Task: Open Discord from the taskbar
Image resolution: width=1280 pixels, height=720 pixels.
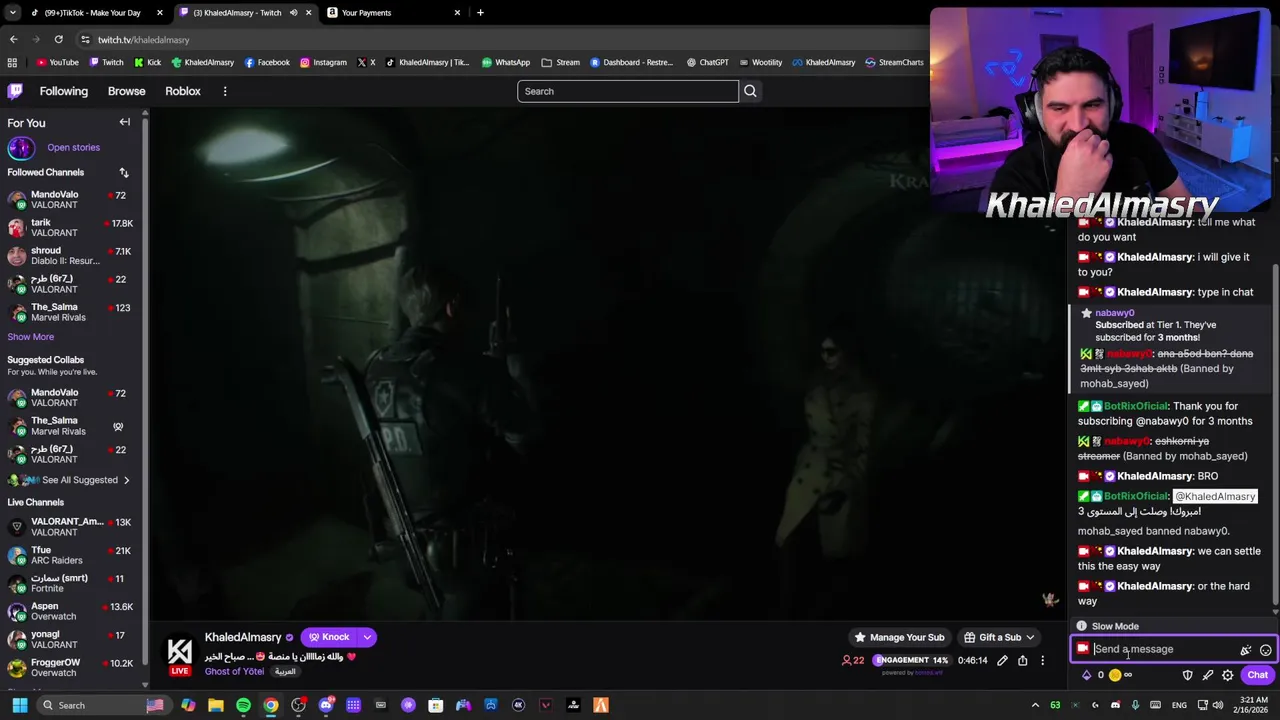Action: pyautogui.click(x=326, y=705)
